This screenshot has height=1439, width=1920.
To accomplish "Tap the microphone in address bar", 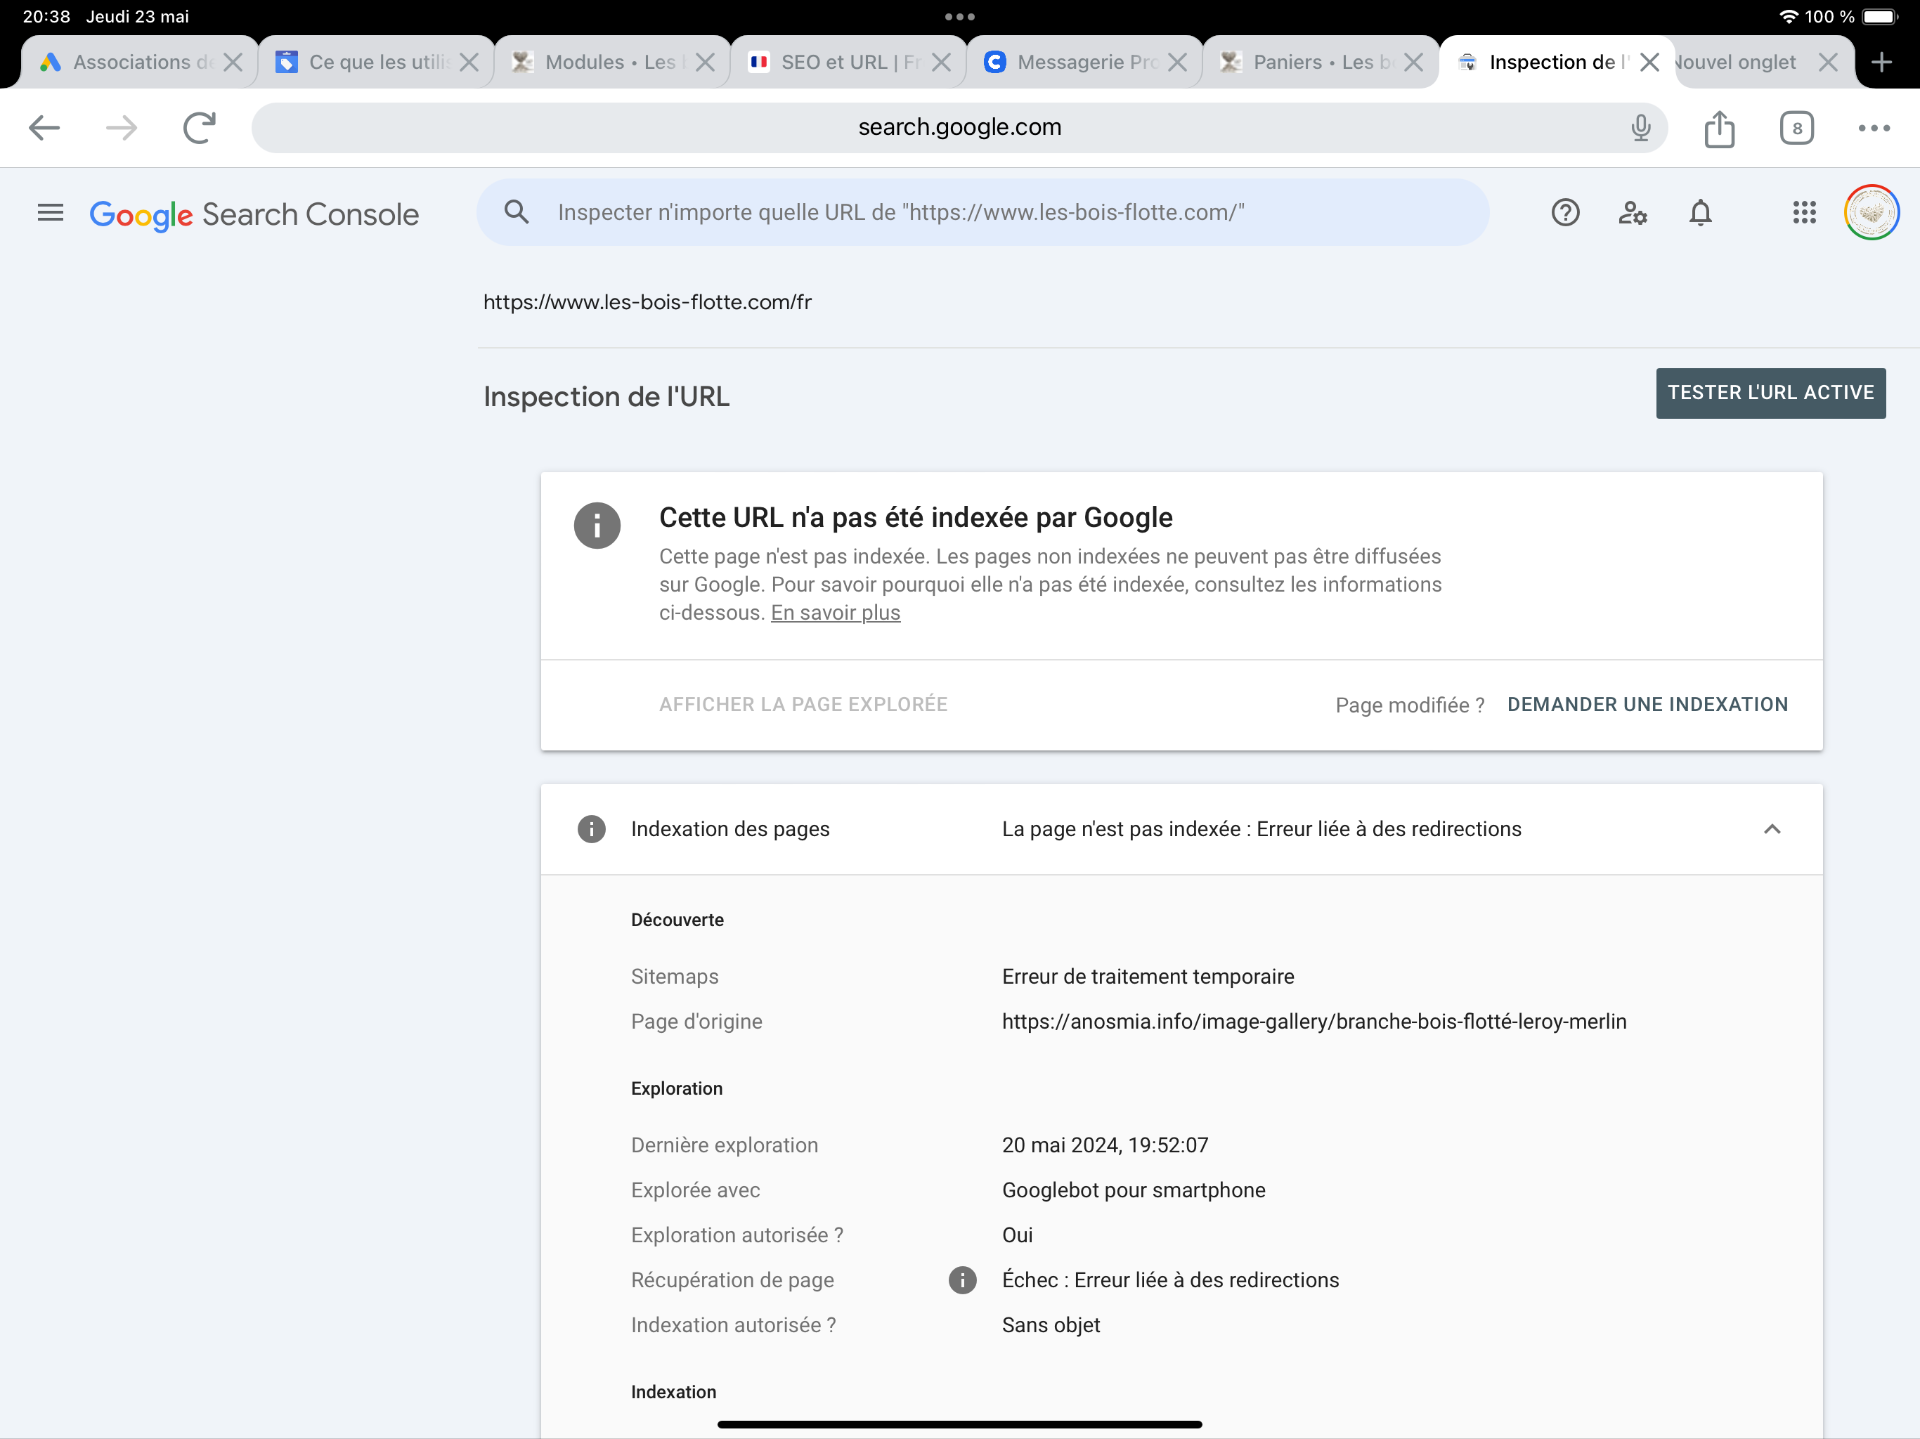I will [x=1640, y=128].
